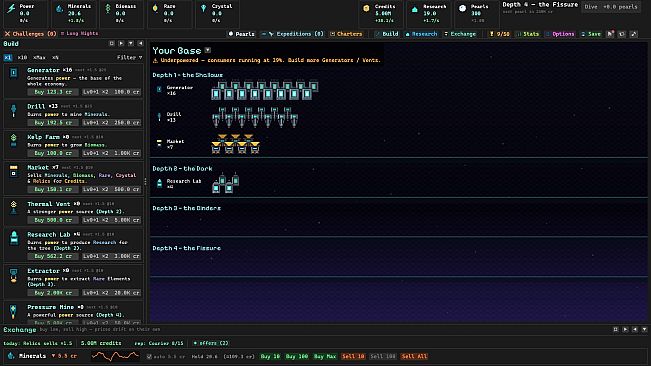
Task: Click the notification flag icon next to Save
Action: (610, 34)
